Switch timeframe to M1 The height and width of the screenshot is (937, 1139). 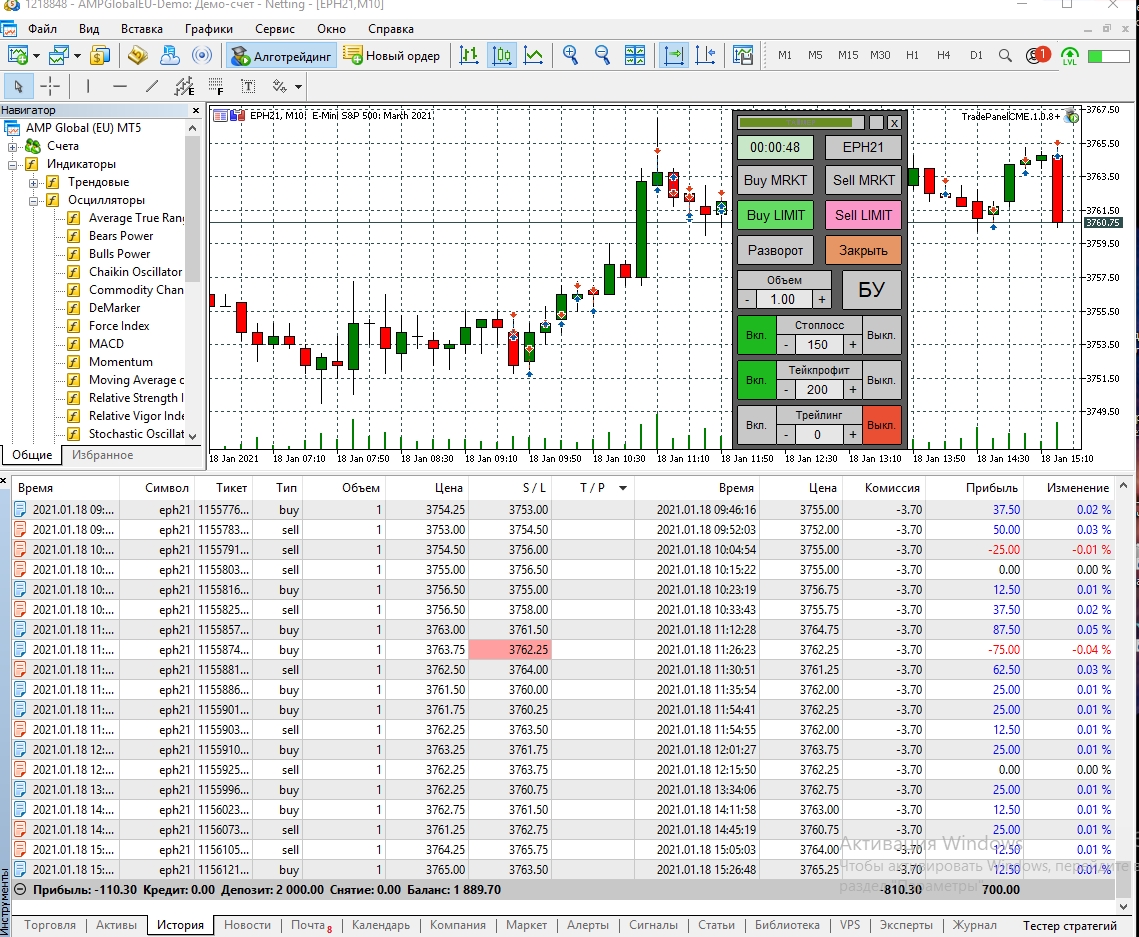(x=785, y=55)
